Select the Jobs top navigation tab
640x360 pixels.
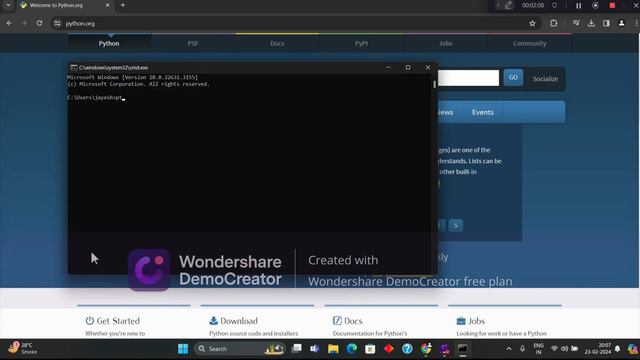(x=445, y=43)
